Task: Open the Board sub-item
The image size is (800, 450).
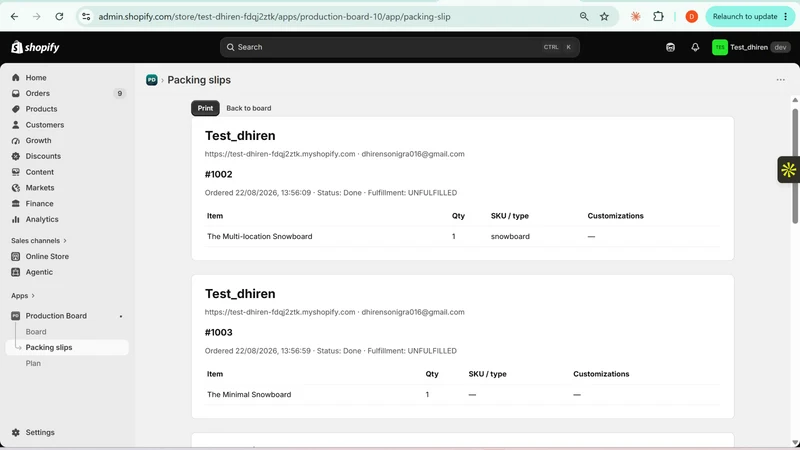Action: click(x=36, y=332)
